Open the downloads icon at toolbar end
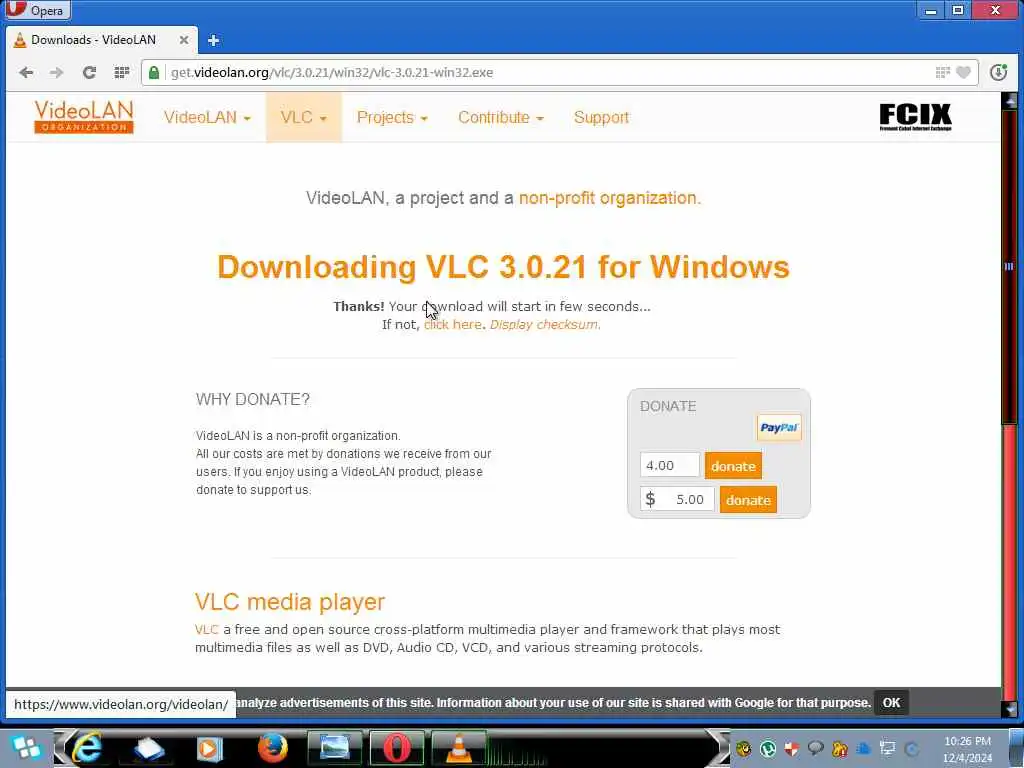 (999, 72)
